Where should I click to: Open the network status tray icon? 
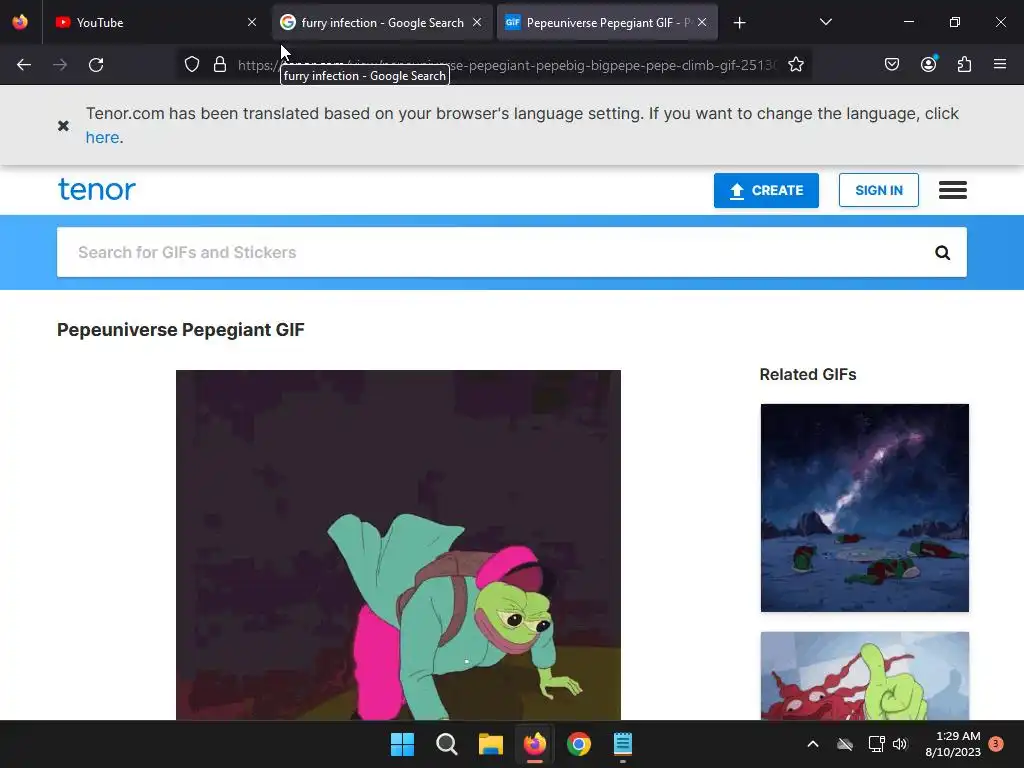876,744
